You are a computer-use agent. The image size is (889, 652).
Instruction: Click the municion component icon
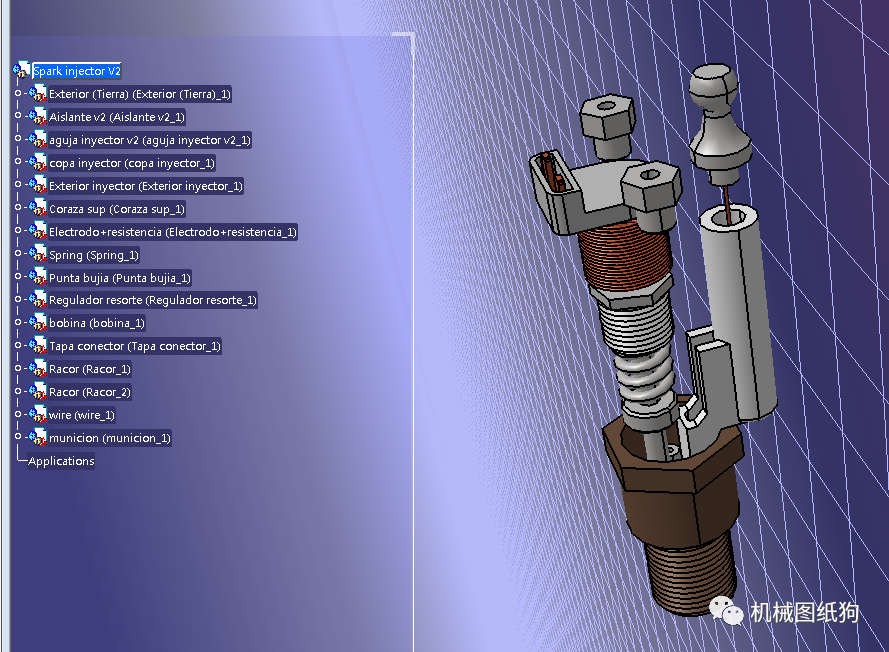(37, 437)
